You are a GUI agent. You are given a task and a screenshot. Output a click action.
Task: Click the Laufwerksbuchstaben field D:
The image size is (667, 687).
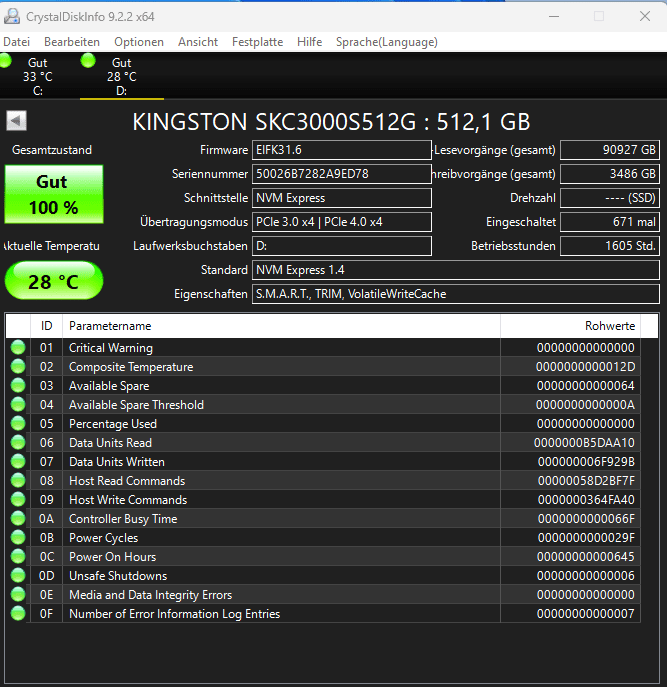[x=342, y=246]
